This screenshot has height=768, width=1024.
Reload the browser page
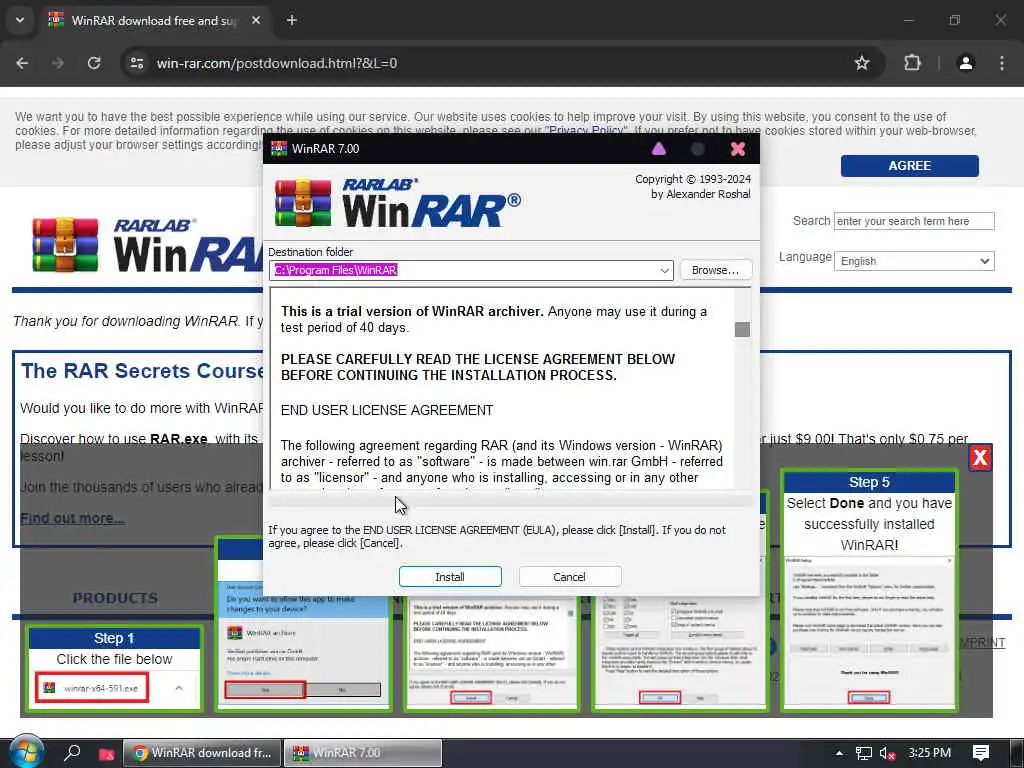coord(94,63)
